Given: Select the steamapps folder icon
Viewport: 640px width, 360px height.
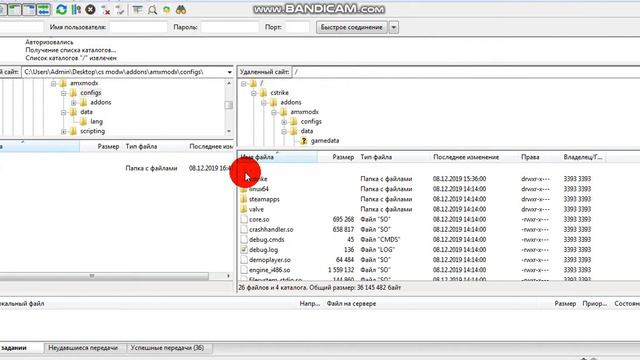Looking at the screenshot, I should [244, 199].
